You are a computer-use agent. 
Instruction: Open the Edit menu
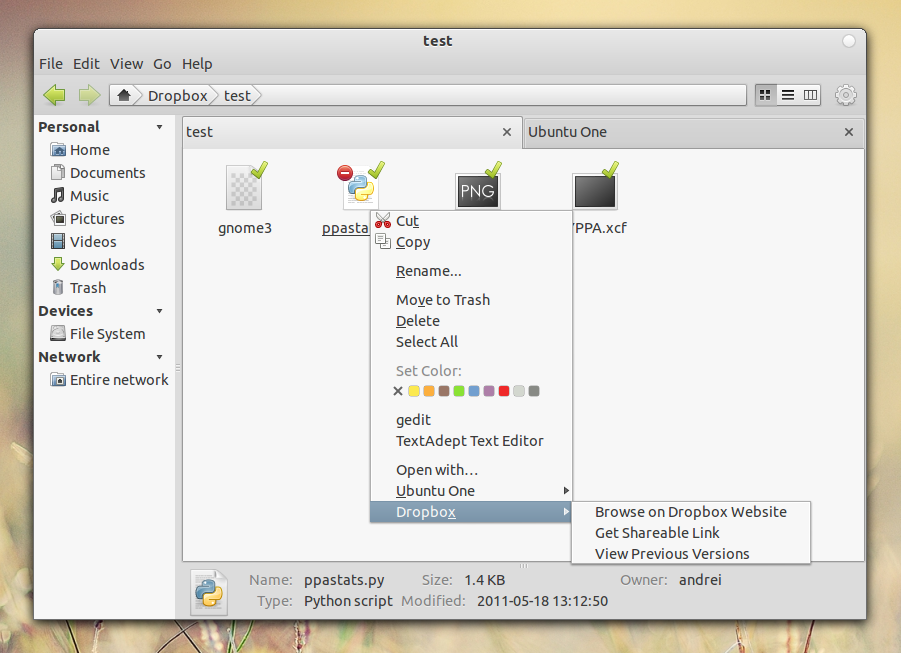[86, 64]
